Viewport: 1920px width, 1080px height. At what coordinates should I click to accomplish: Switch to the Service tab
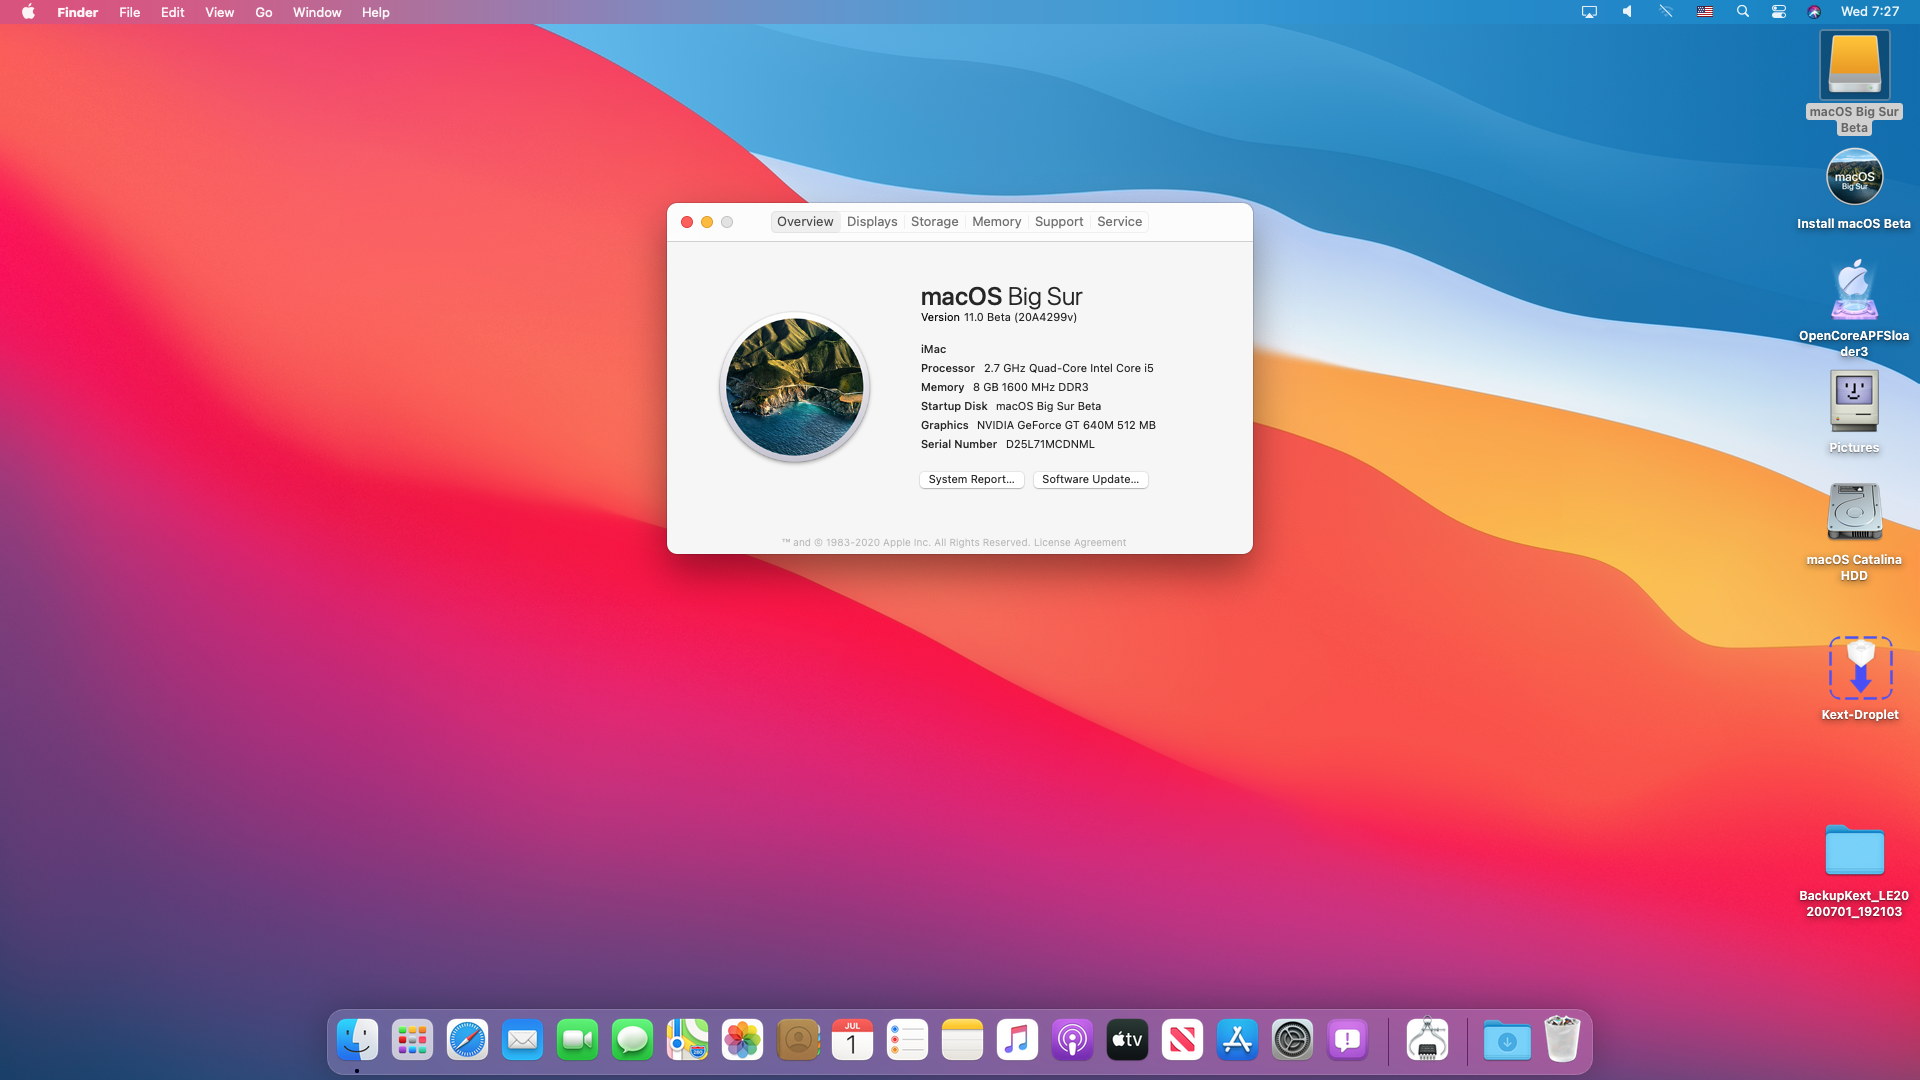[1119, 222]
